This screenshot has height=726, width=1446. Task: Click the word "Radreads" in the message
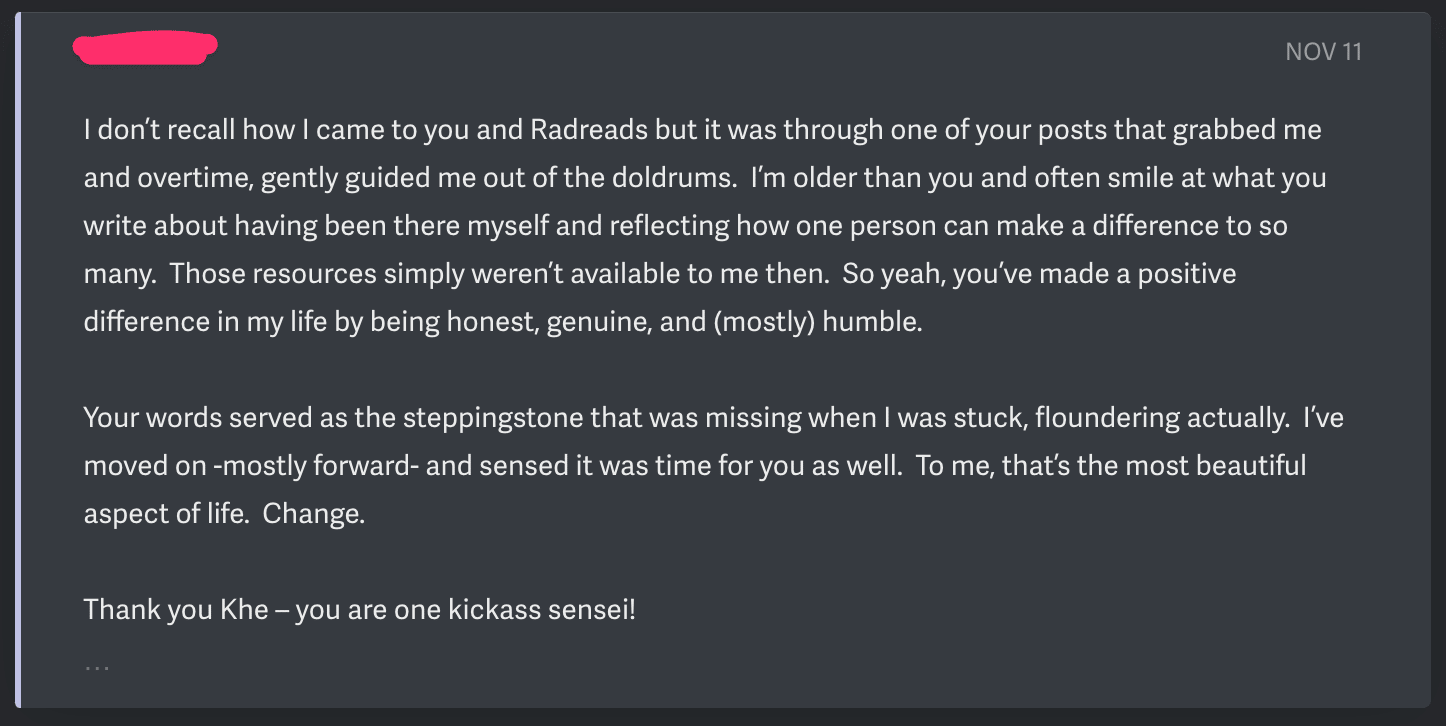tap(577, 131)
